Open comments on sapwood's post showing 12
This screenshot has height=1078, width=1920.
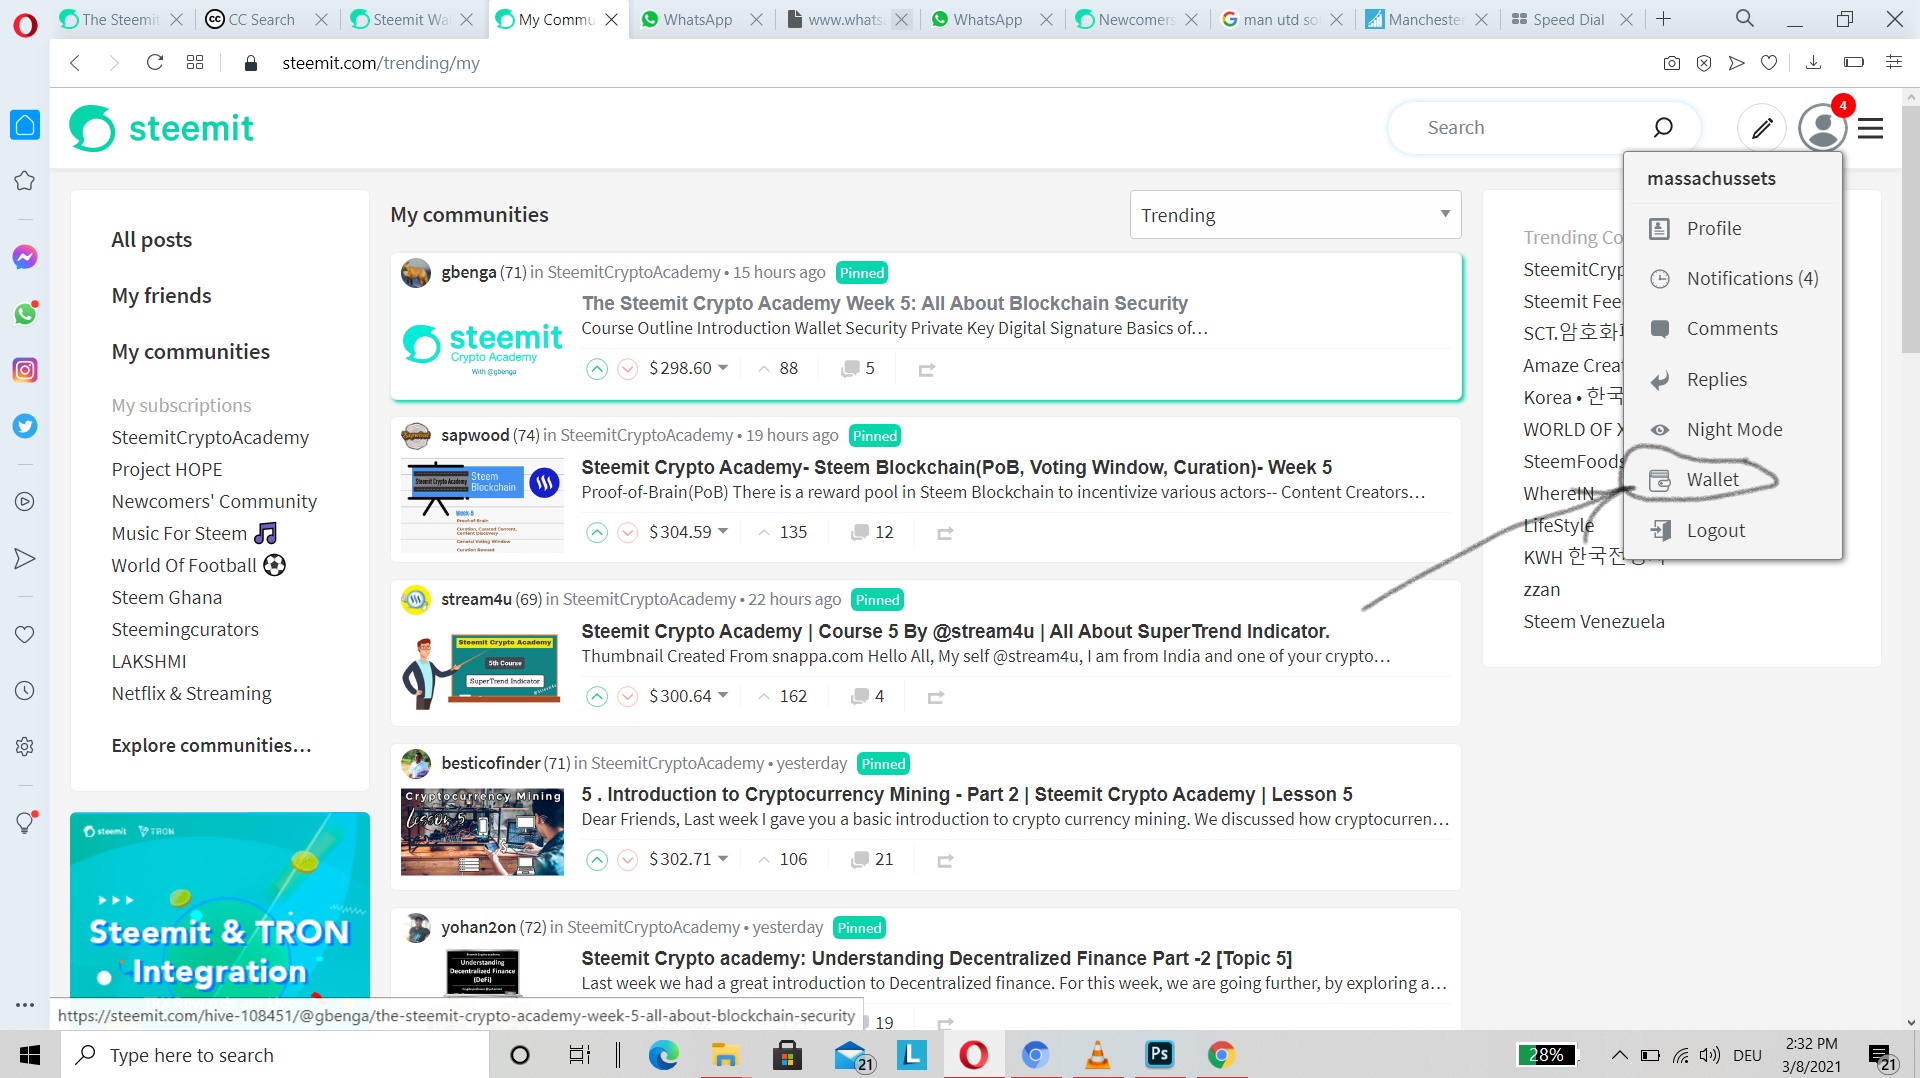point(872,533)
